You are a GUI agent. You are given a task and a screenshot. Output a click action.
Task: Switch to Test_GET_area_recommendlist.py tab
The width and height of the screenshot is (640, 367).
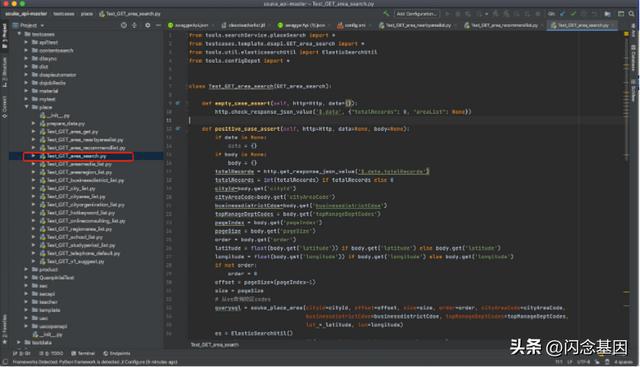point(502,25)
